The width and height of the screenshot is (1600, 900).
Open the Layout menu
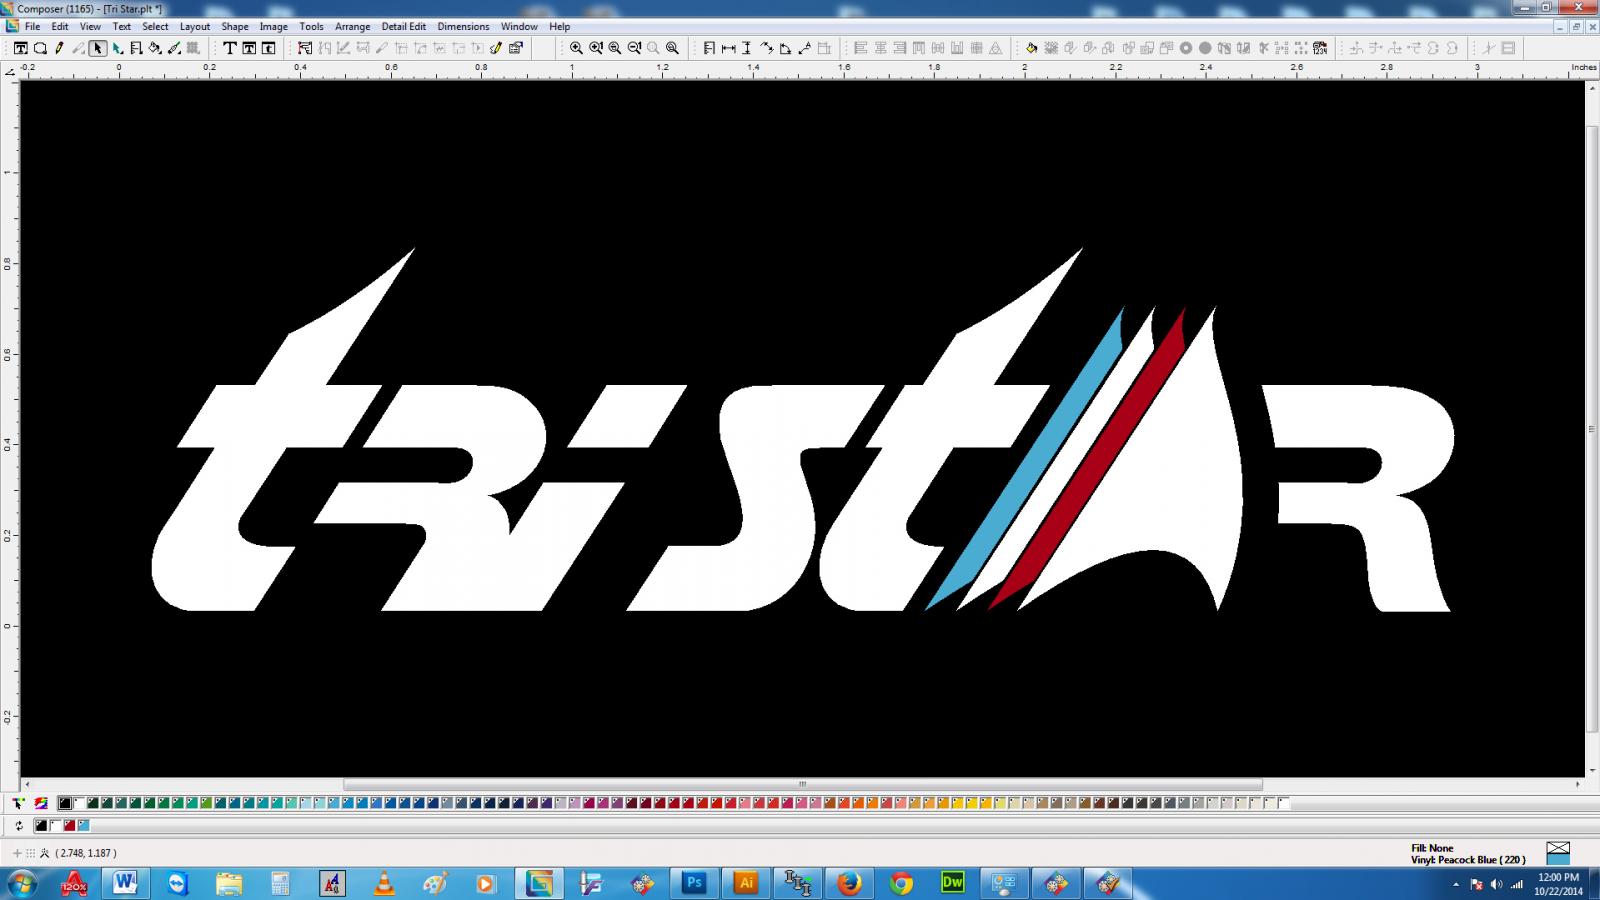[x=195, y=27]
